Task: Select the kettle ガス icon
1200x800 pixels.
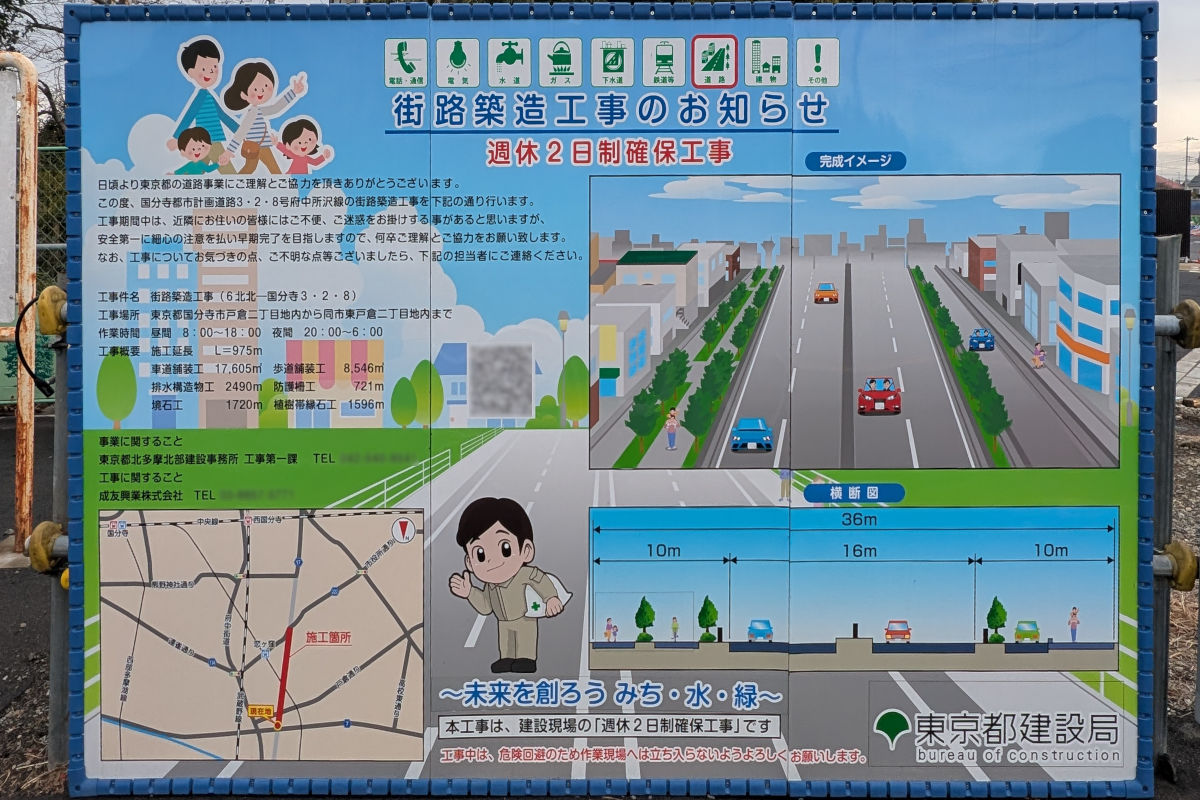Action: point(560,62)
